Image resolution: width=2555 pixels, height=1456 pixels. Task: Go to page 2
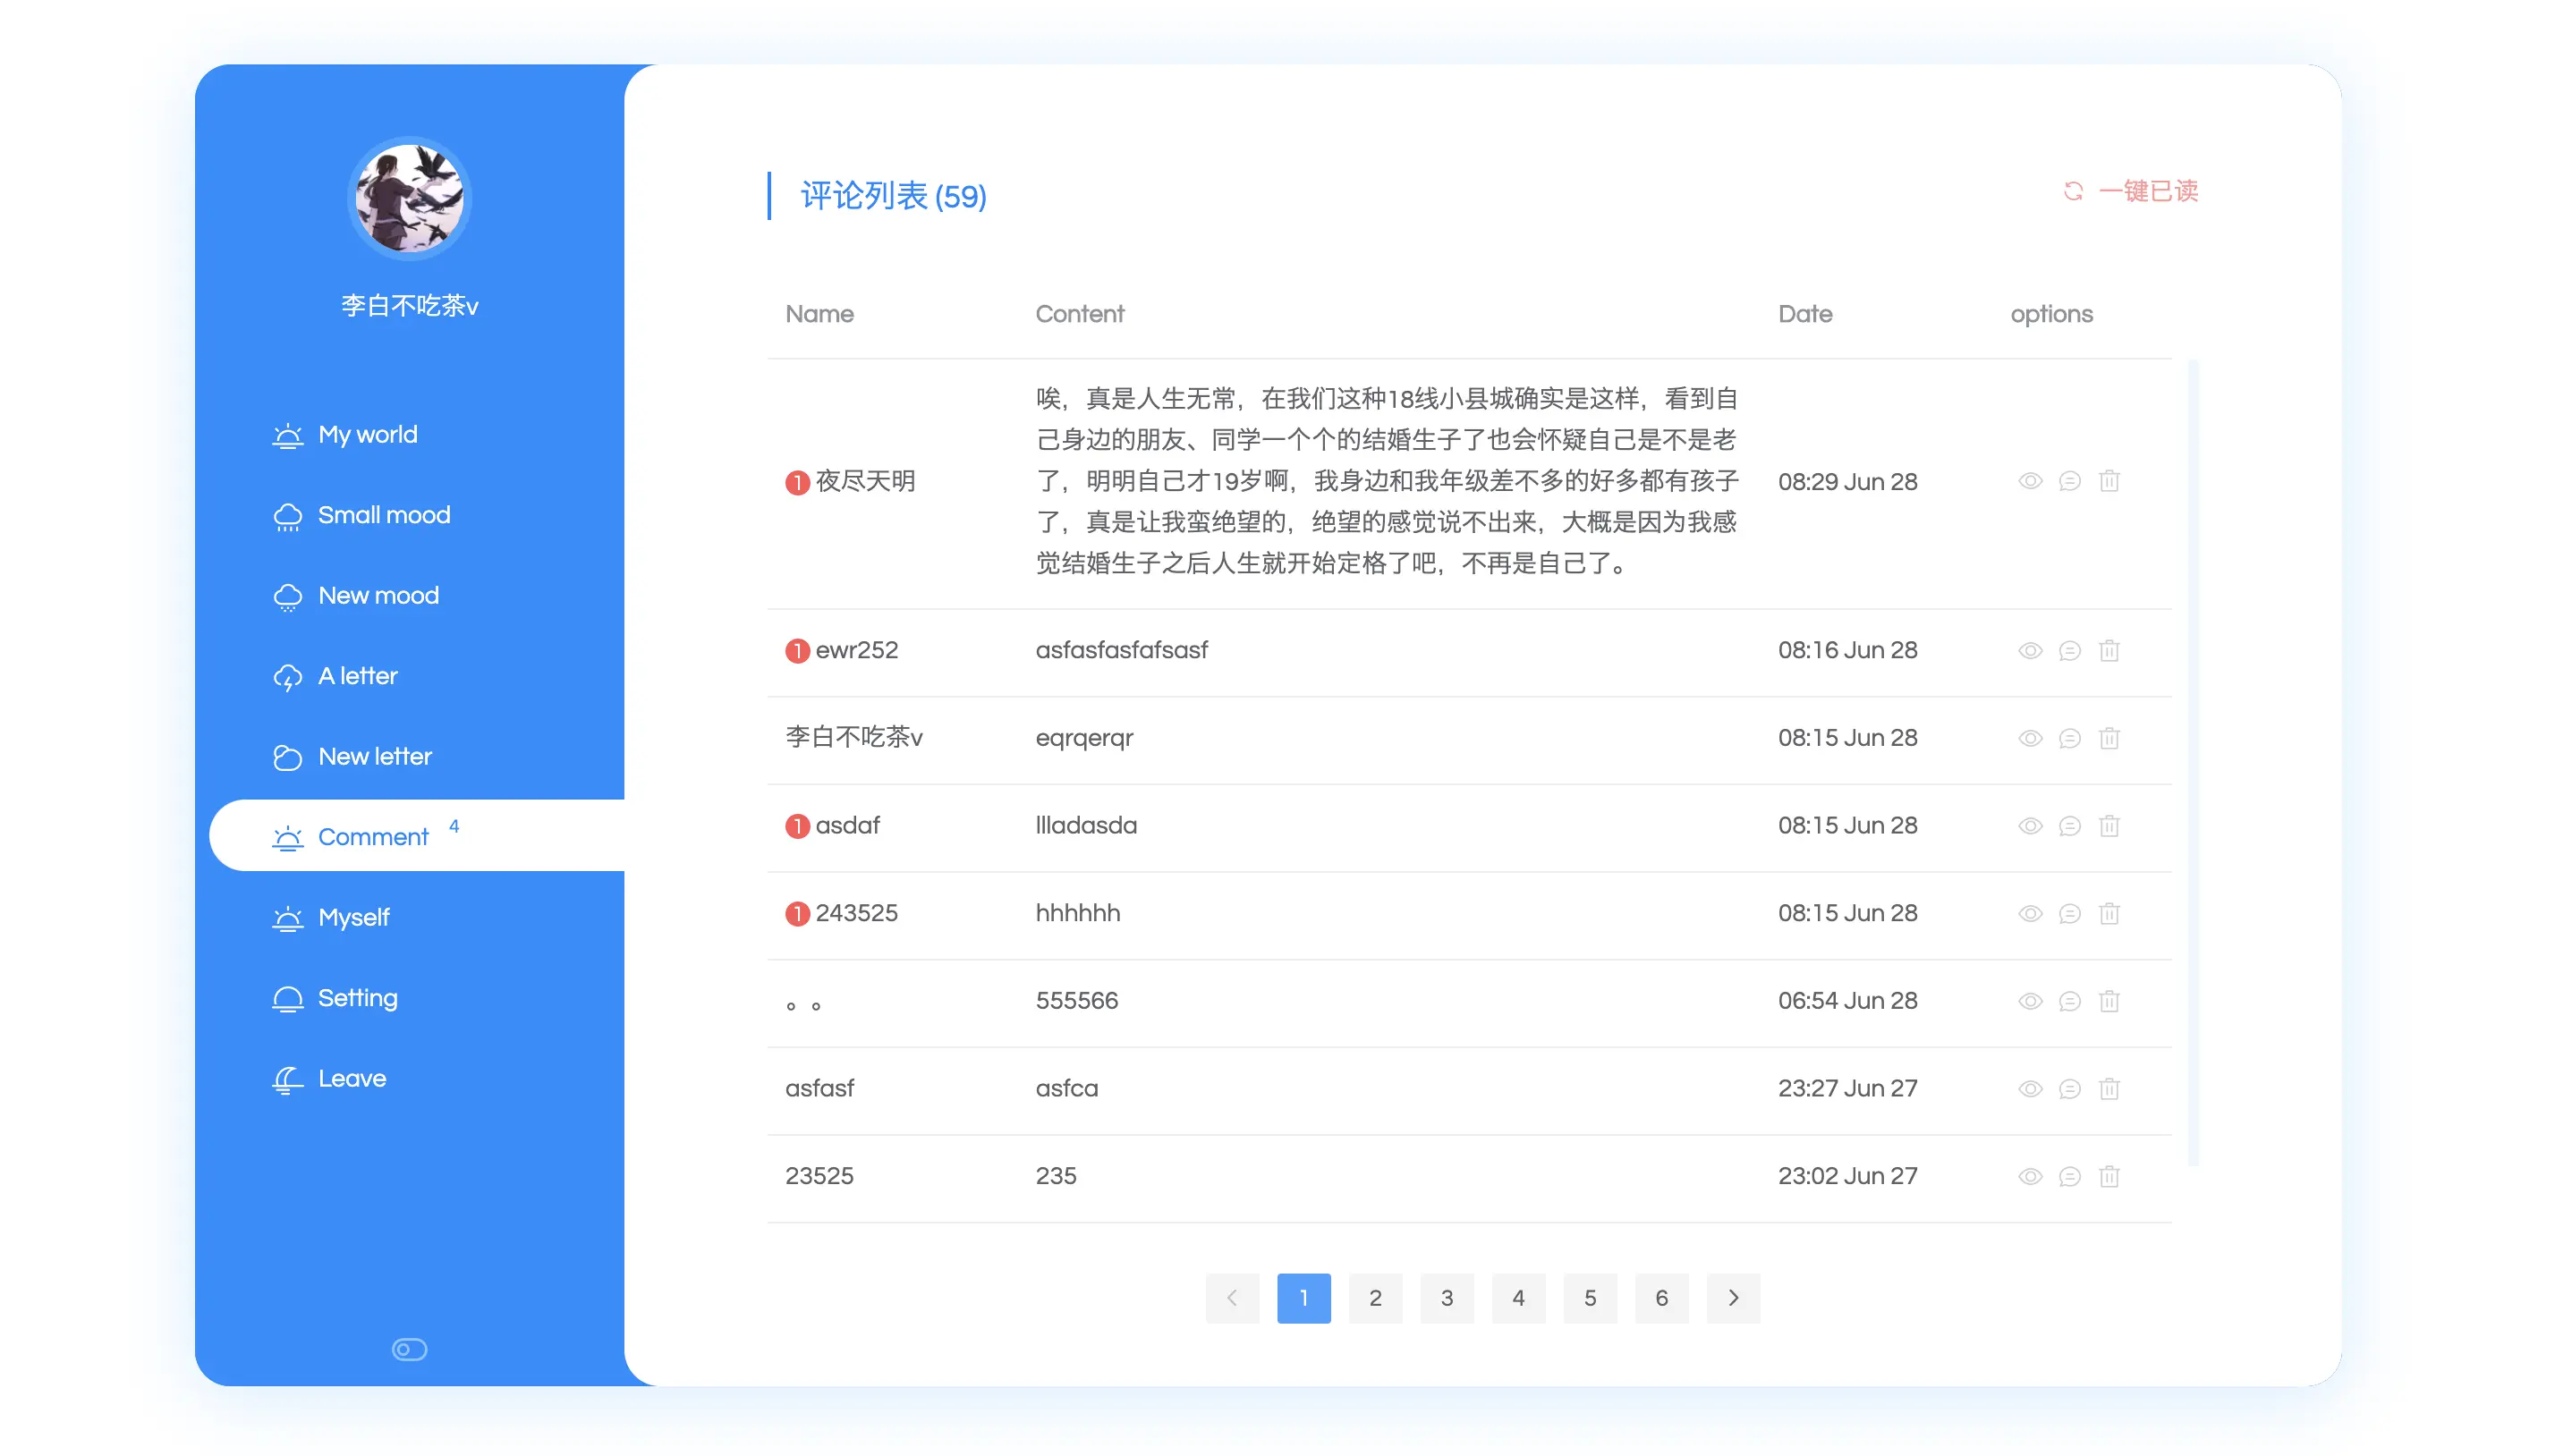coord(1375,1298)
